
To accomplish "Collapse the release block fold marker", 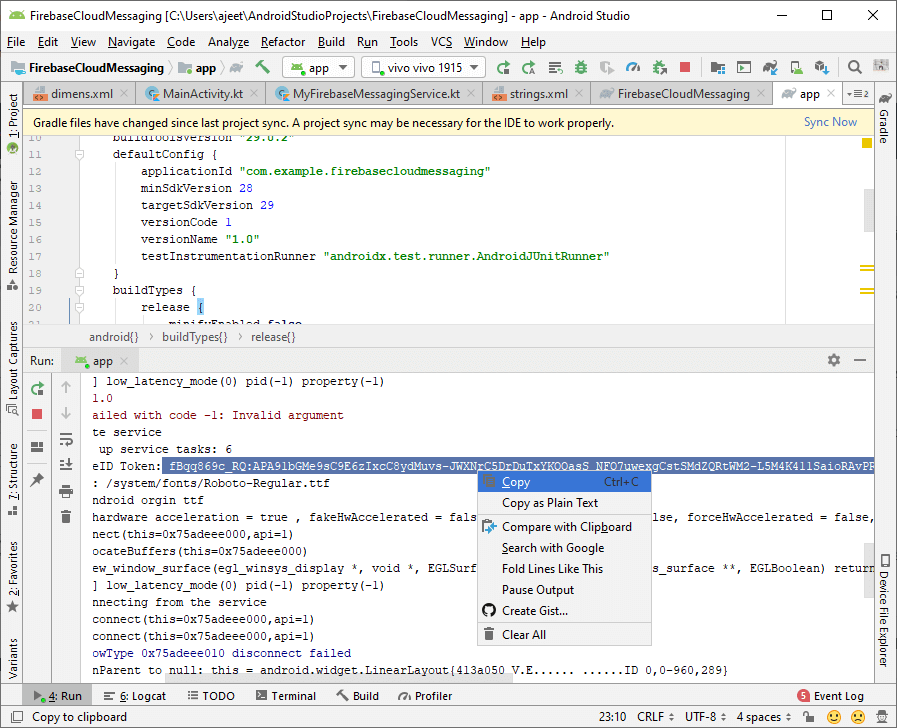I will (80, 308).
